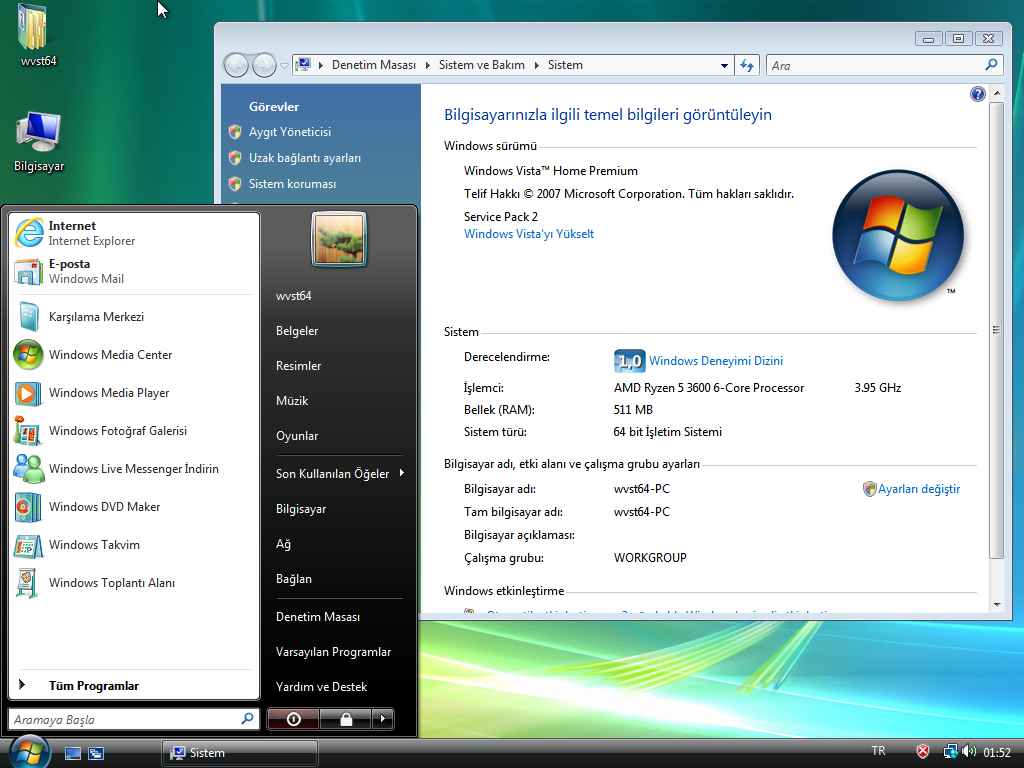Open the help question mark icon in the Sistem window

pos(977,94)
